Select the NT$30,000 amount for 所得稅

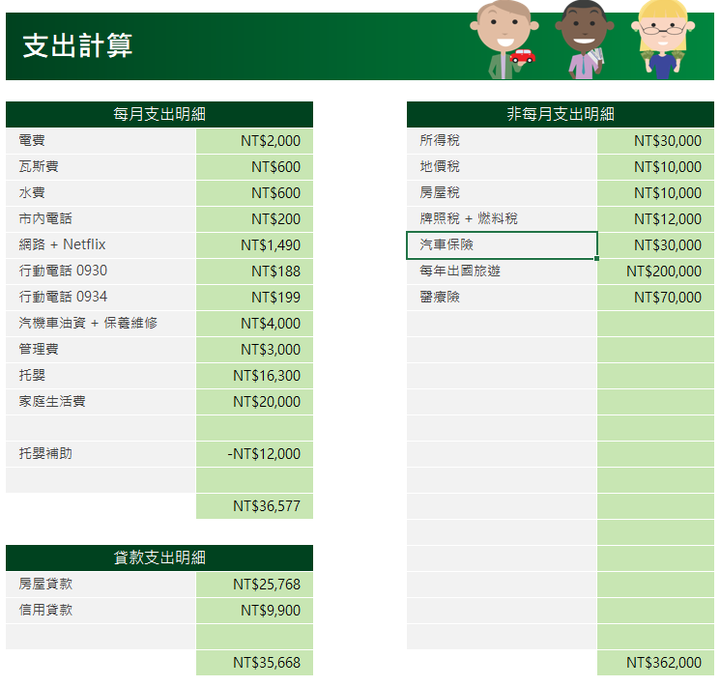656,141
